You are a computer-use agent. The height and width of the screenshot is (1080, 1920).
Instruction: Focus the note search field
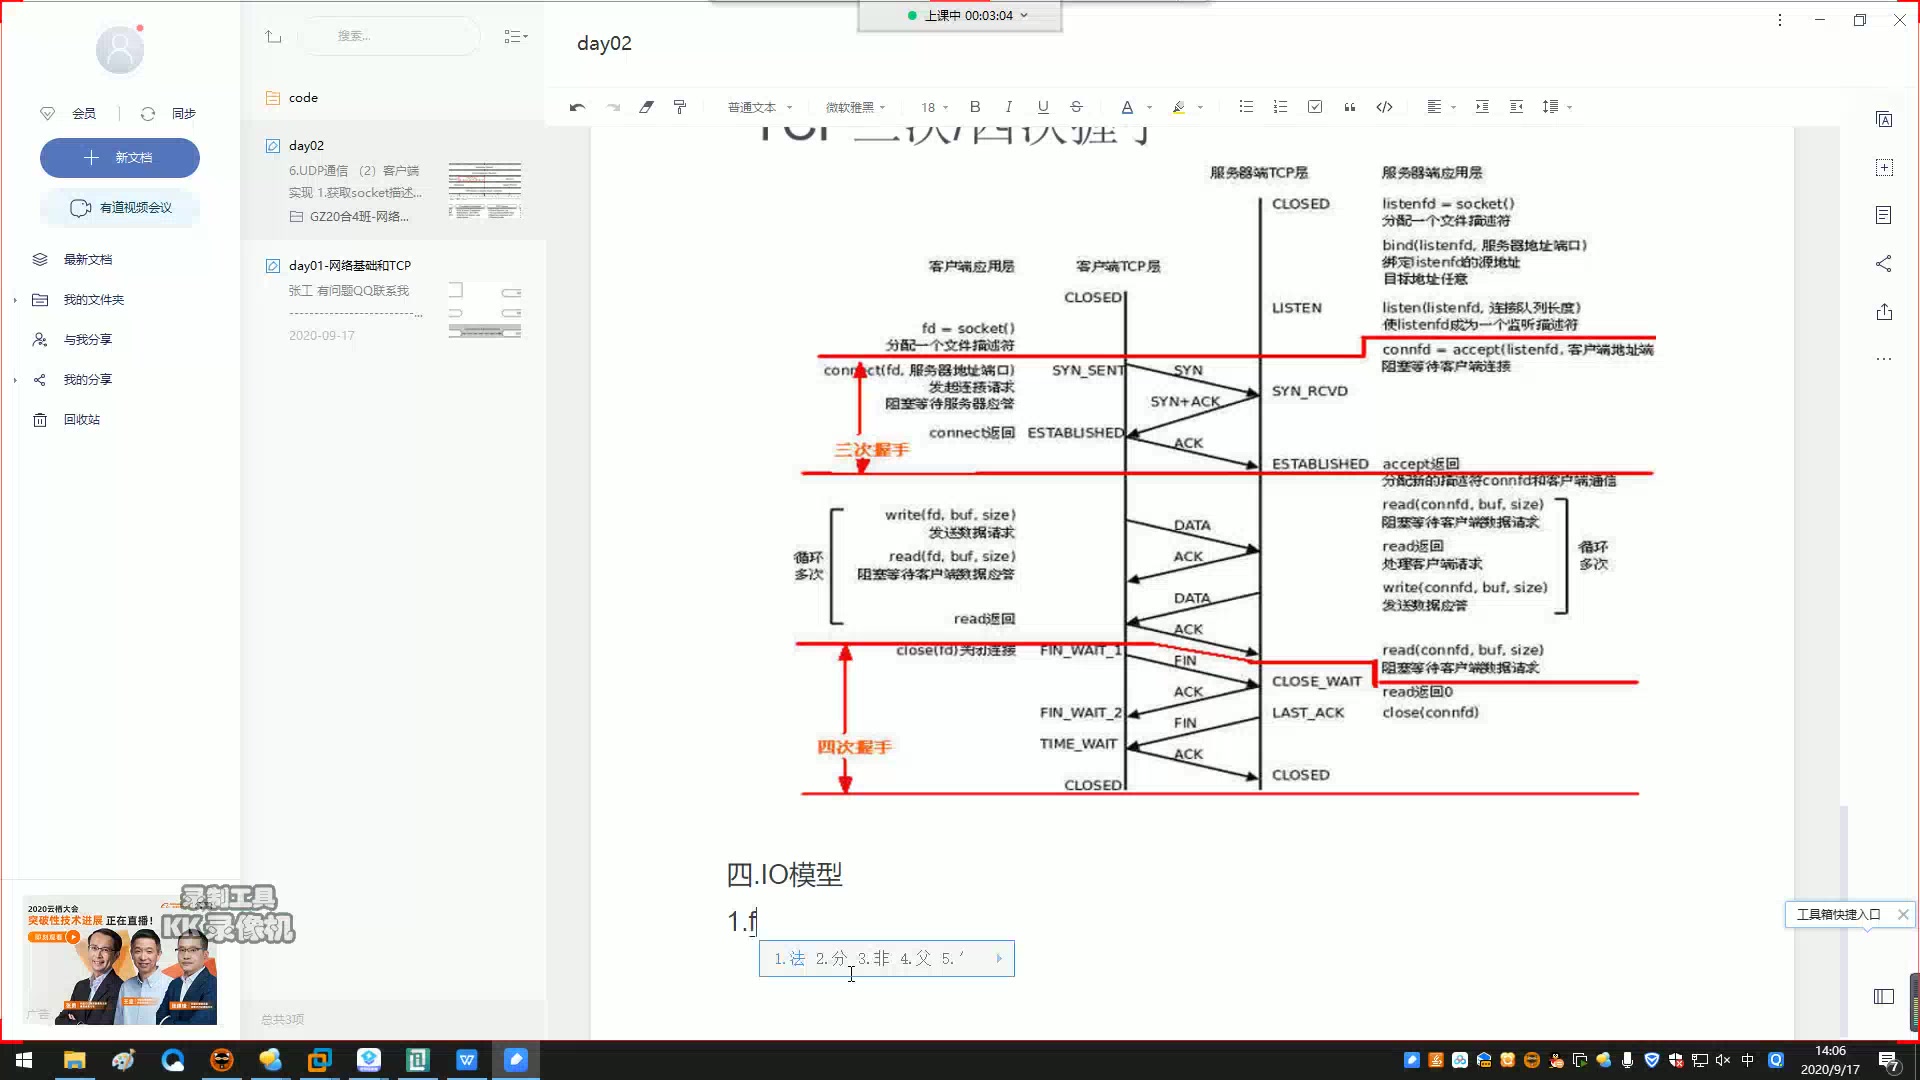click(x=390, y=36)
